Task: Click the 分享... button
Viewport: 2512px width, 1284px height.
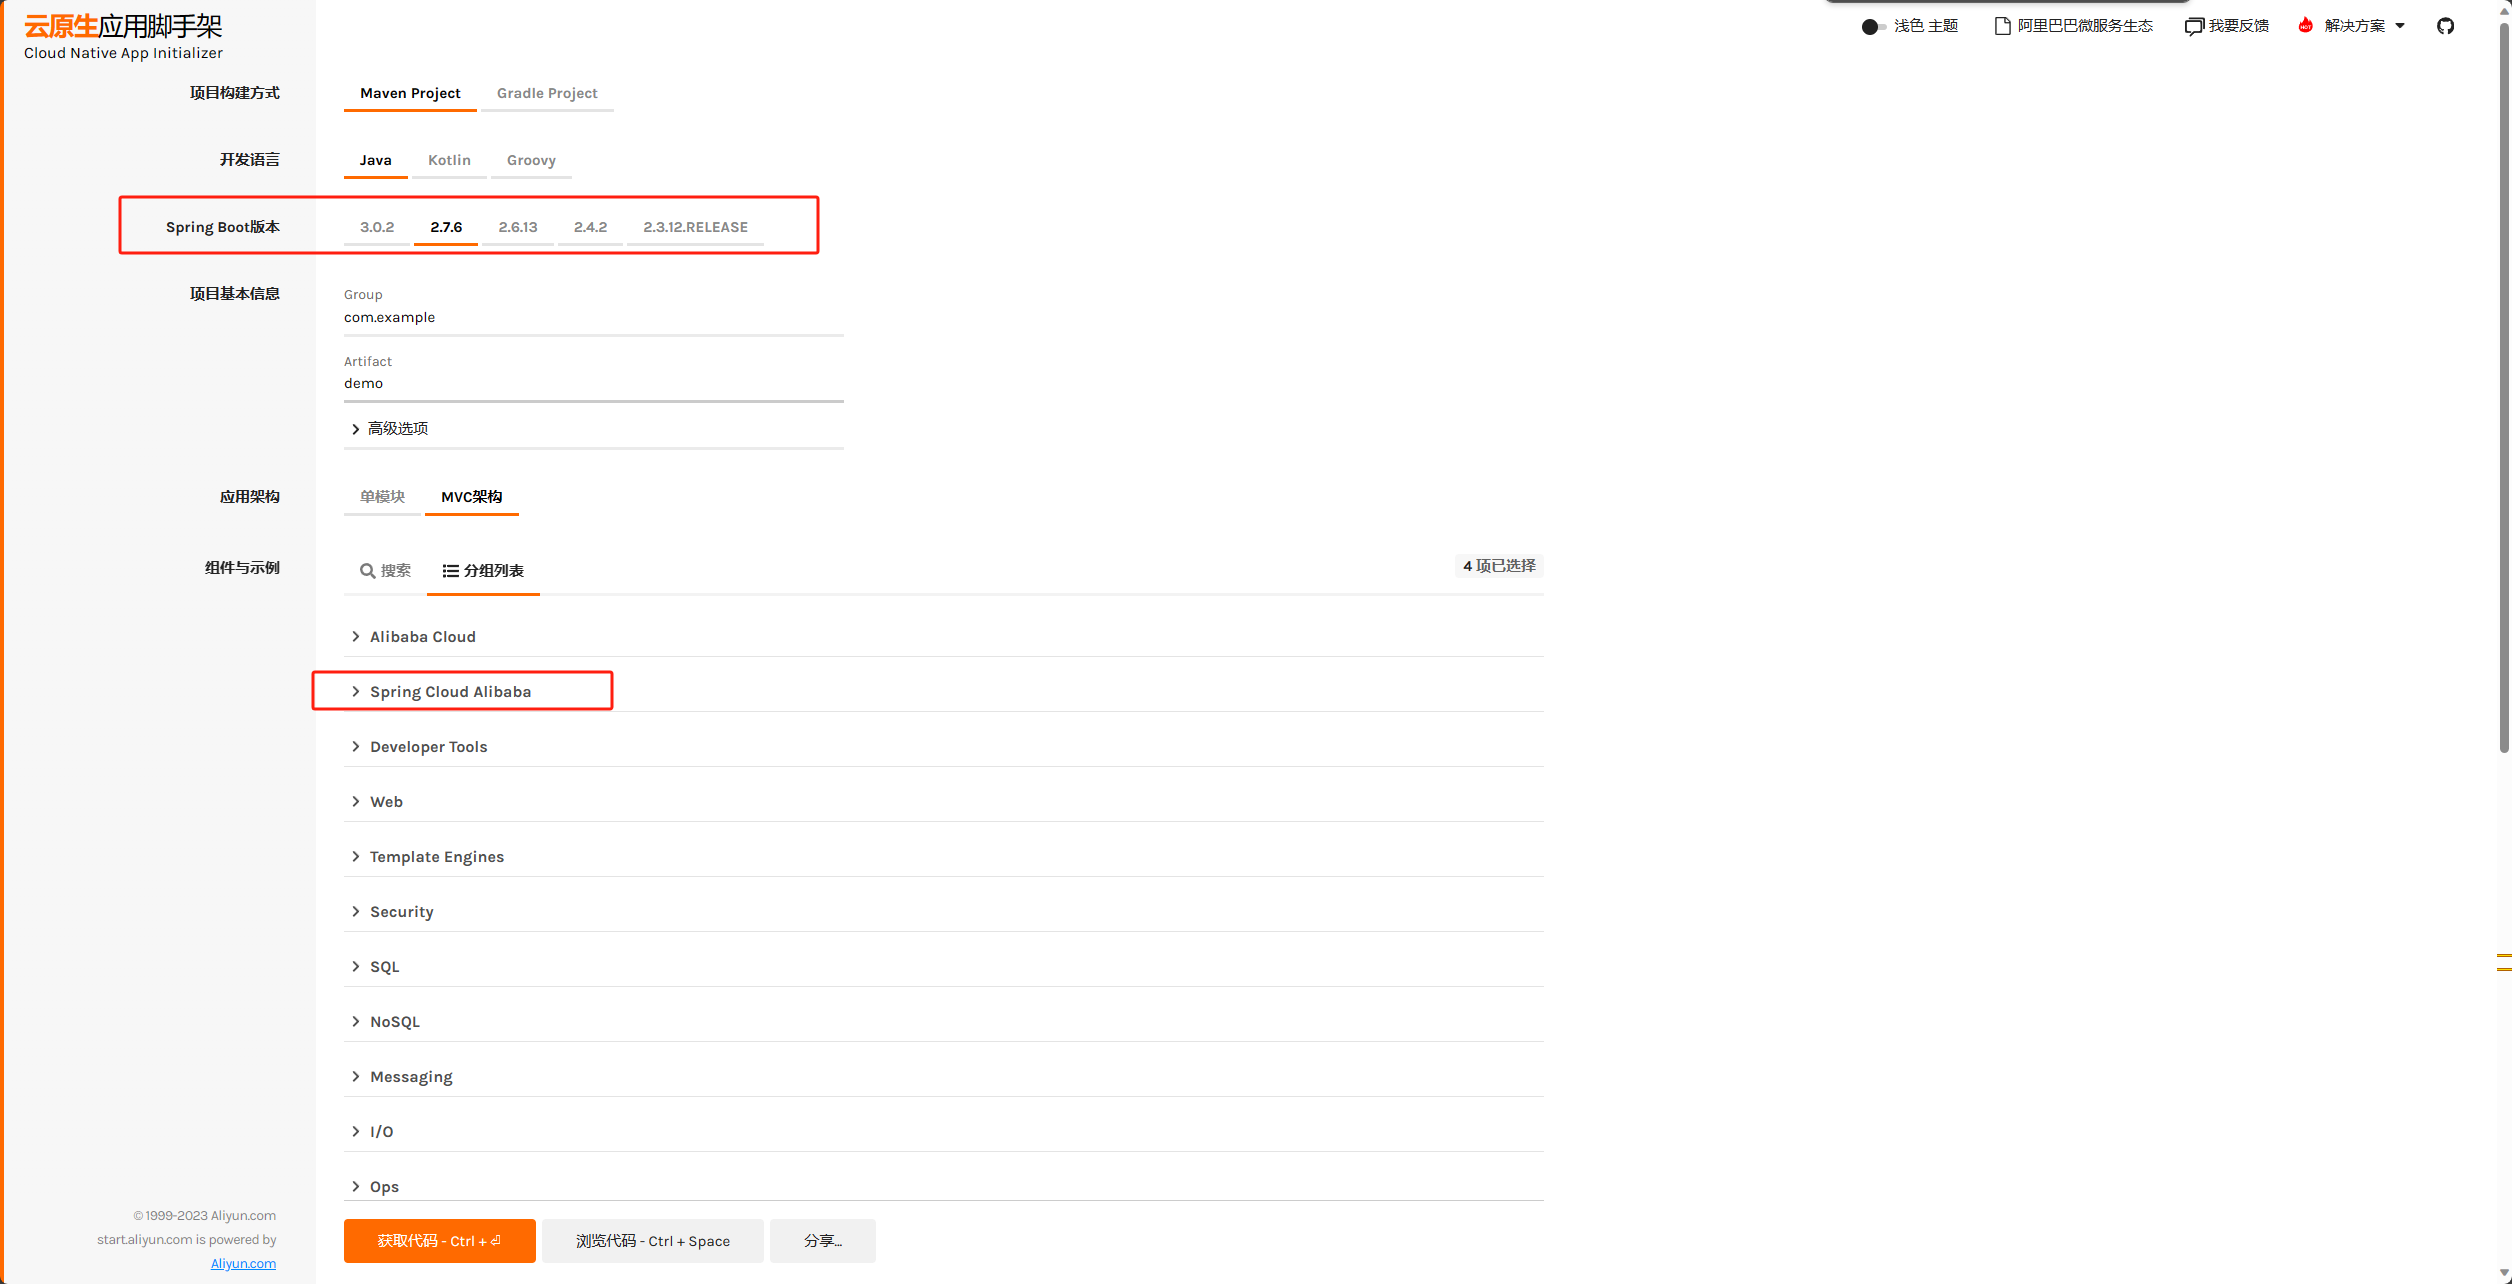Action: click(823, 1241)
